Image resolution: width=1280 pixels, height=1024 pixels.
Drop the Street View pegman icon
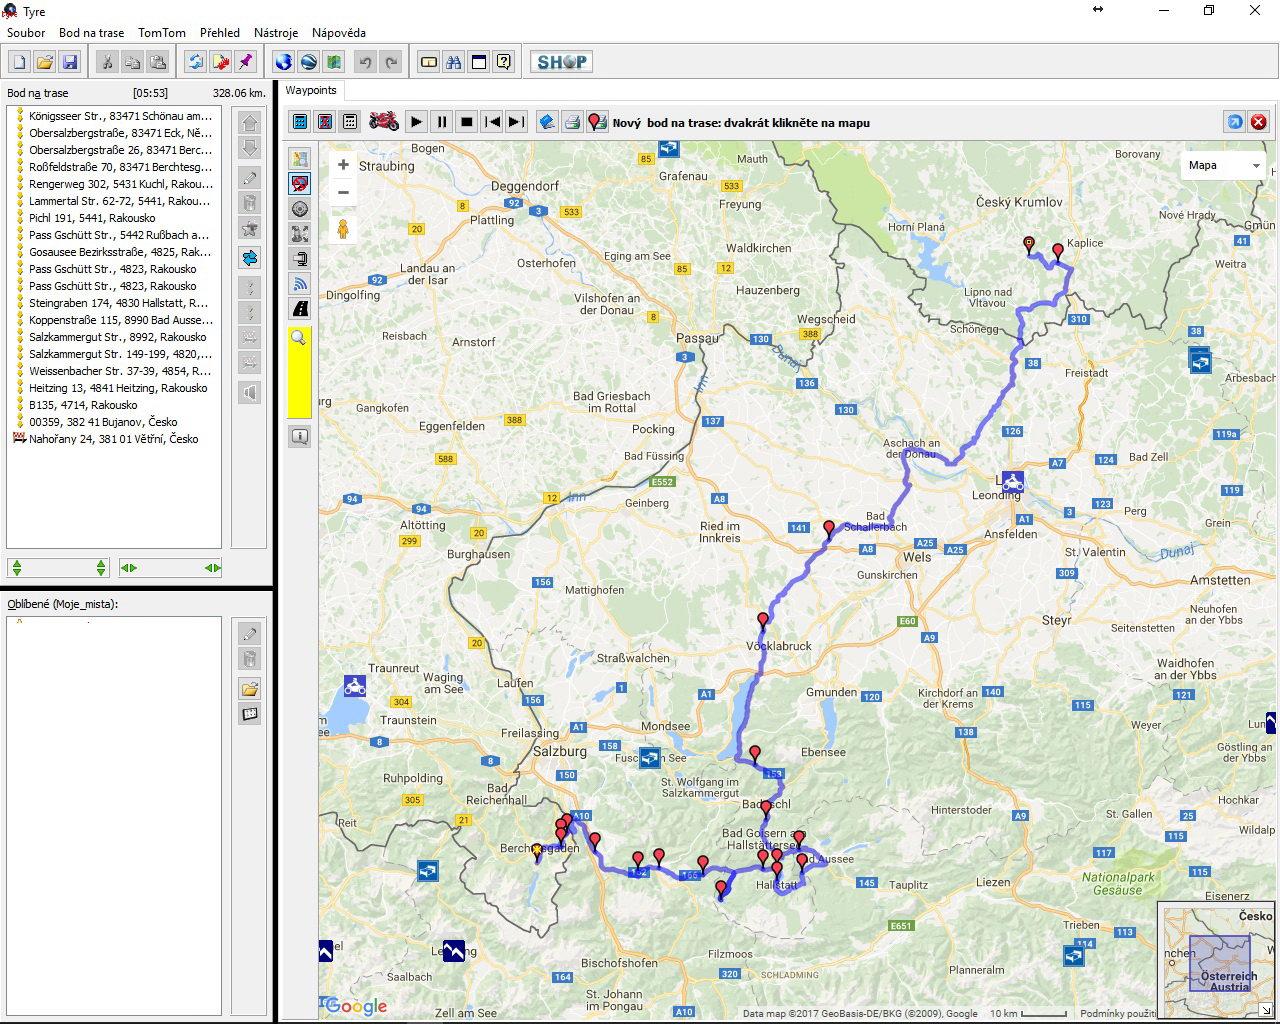pos(343,229)
